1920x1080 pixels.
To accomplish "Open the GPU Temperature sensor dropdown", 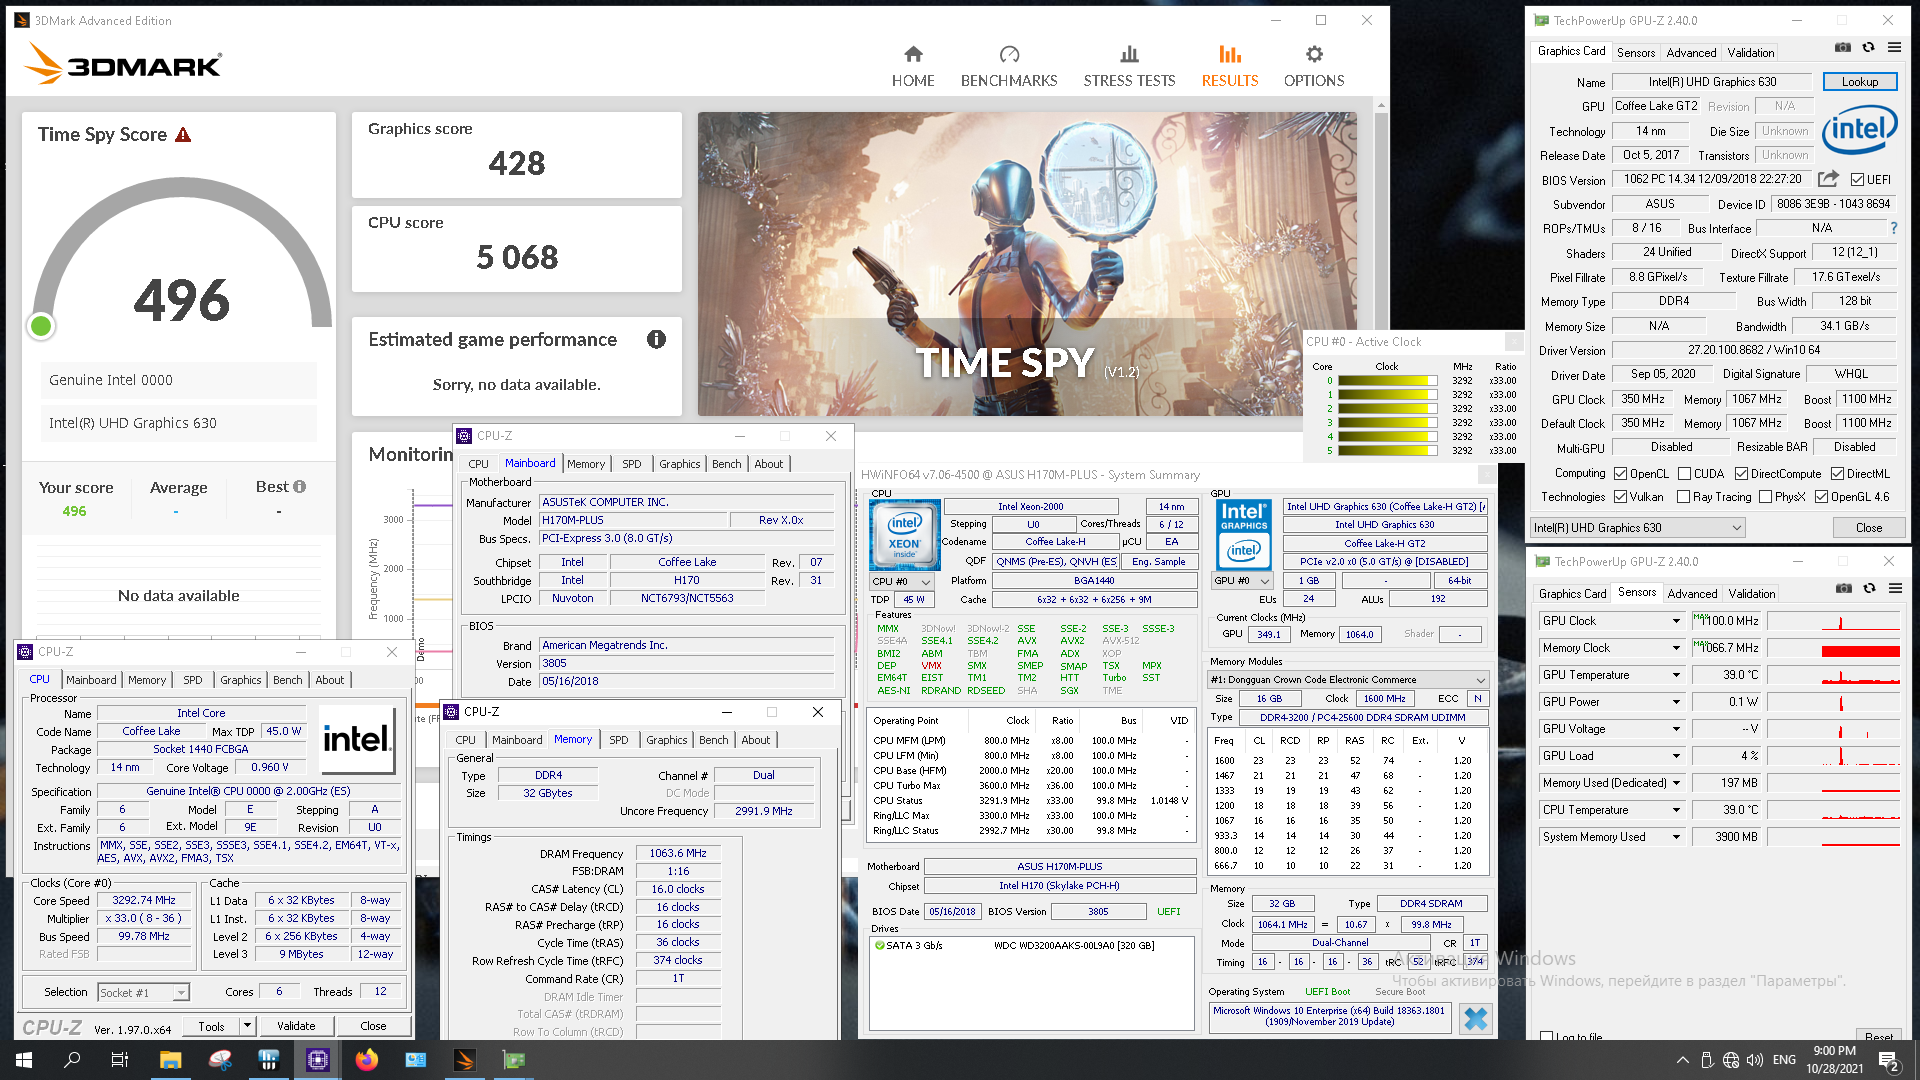I will [x=1677, y=675].
